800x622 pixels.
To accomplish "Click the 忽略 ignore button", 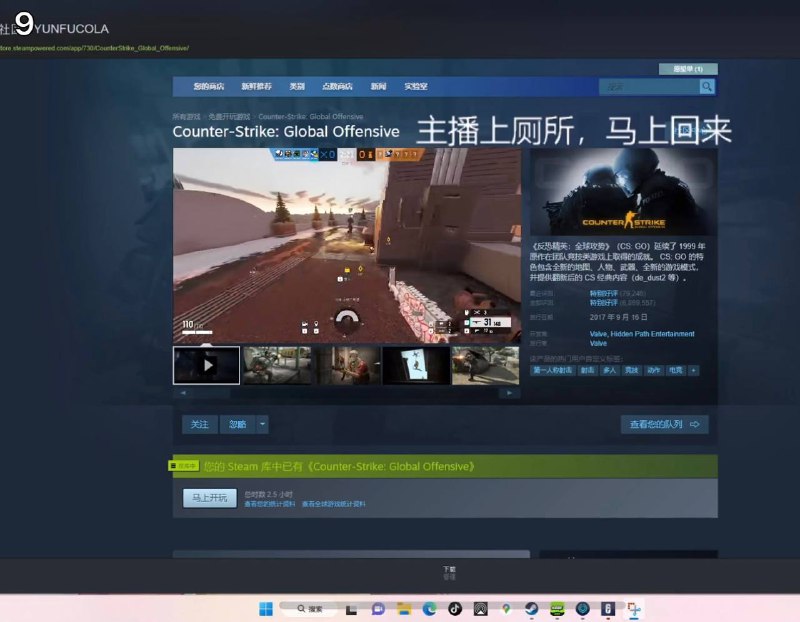I will 237,424.
